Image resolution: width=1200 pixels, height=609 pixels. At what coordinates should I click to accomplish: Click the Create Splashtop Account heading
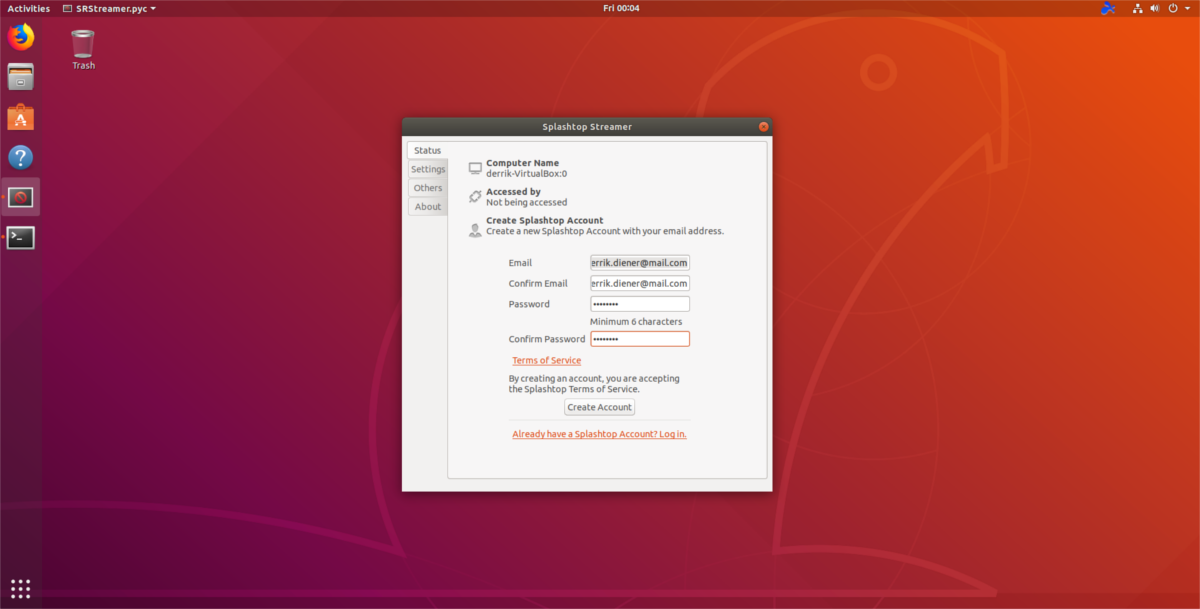coord(545,220)
